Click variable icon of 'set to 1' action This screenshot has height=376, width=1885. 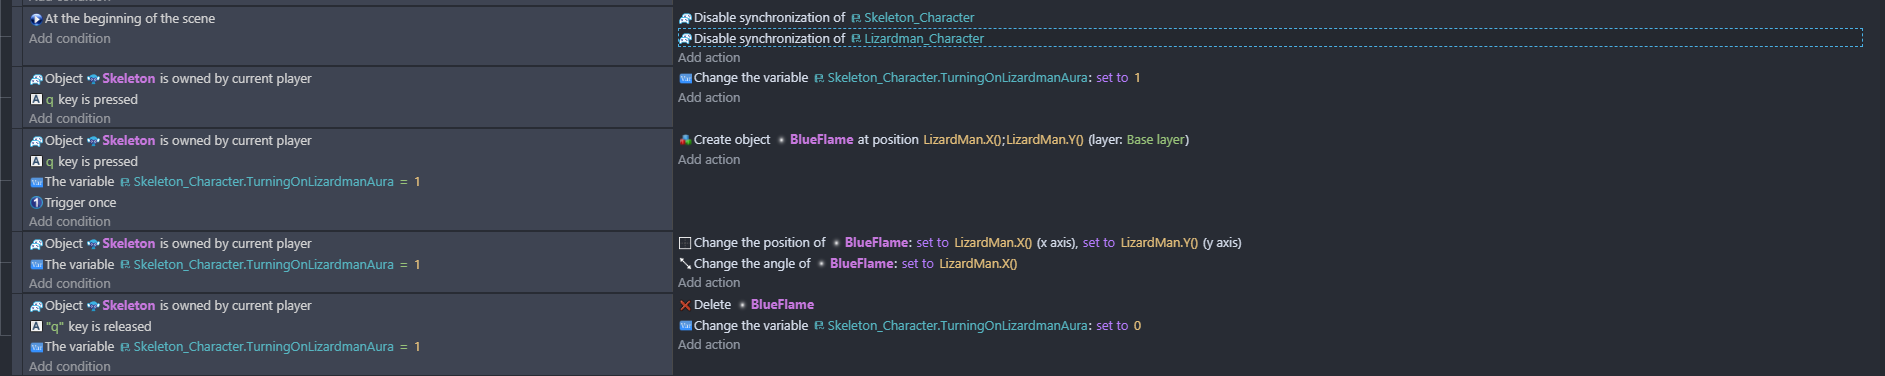685,78
